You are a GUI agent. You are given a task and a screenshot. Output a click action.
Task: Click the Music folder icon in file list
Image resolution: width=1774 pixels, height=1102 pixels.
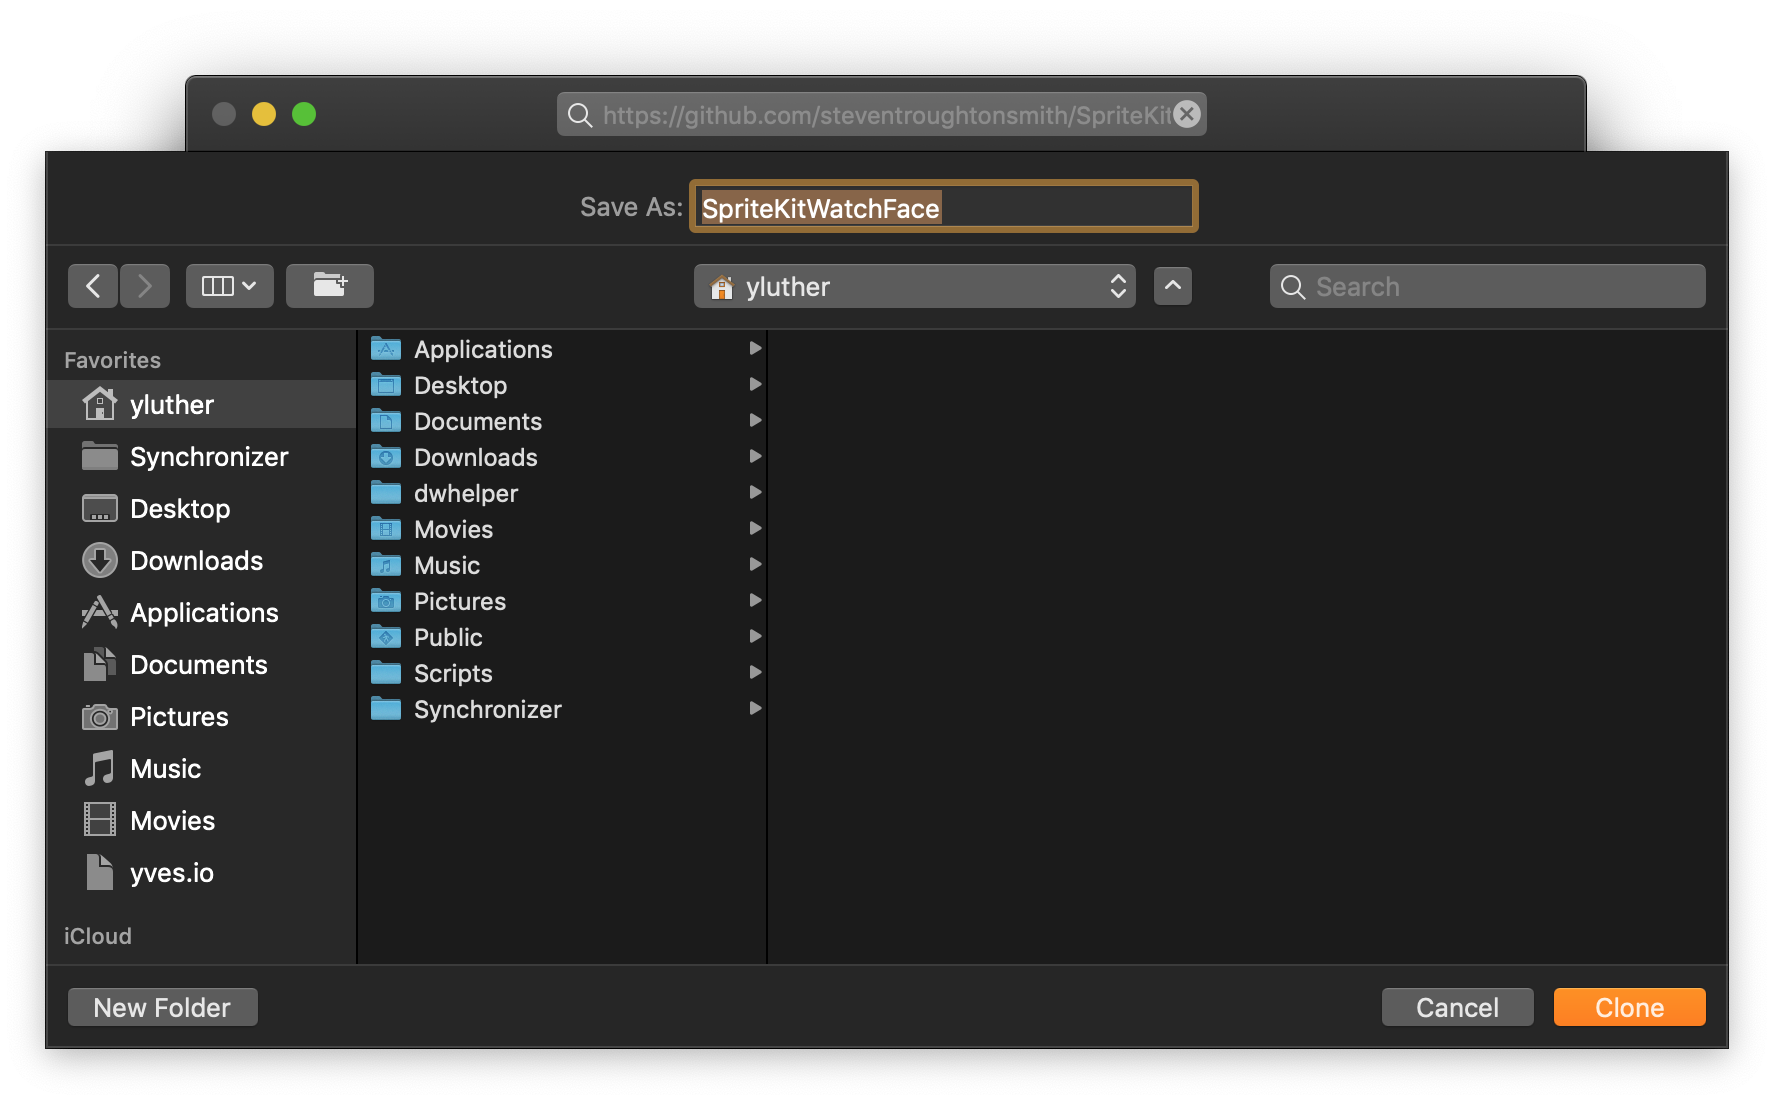coord(386,565)
